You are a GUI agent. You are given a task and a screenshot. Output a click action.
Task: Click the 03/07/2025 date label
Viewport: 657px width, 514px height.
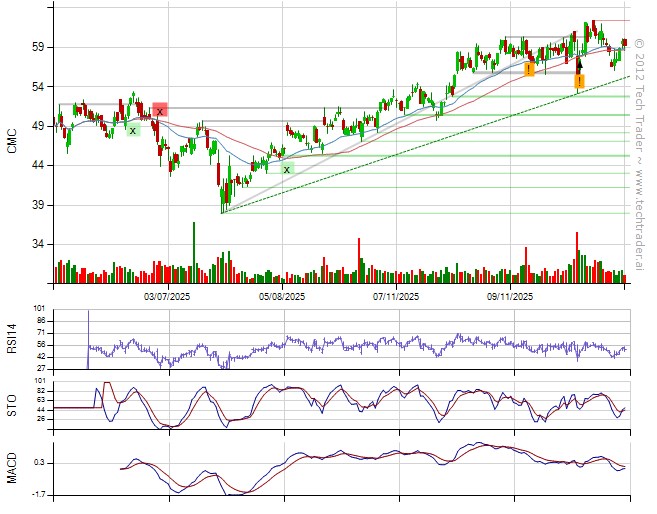tap(167, 297)
